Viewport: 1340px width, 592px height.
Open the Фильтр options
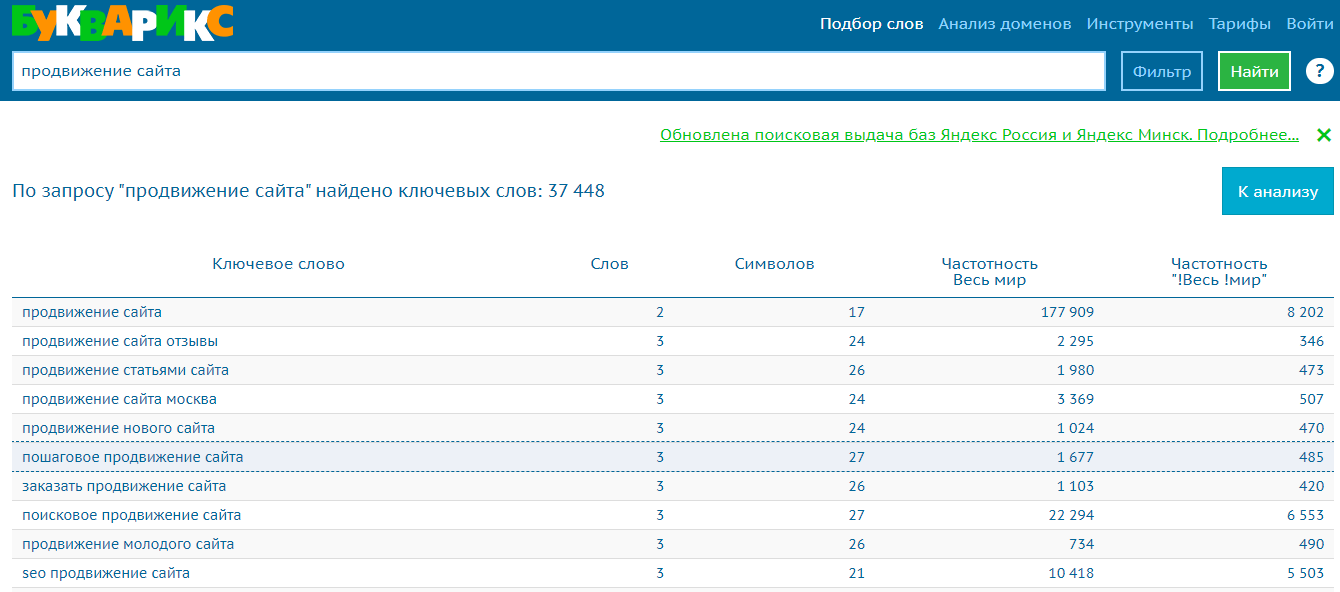coord(1161,72)
